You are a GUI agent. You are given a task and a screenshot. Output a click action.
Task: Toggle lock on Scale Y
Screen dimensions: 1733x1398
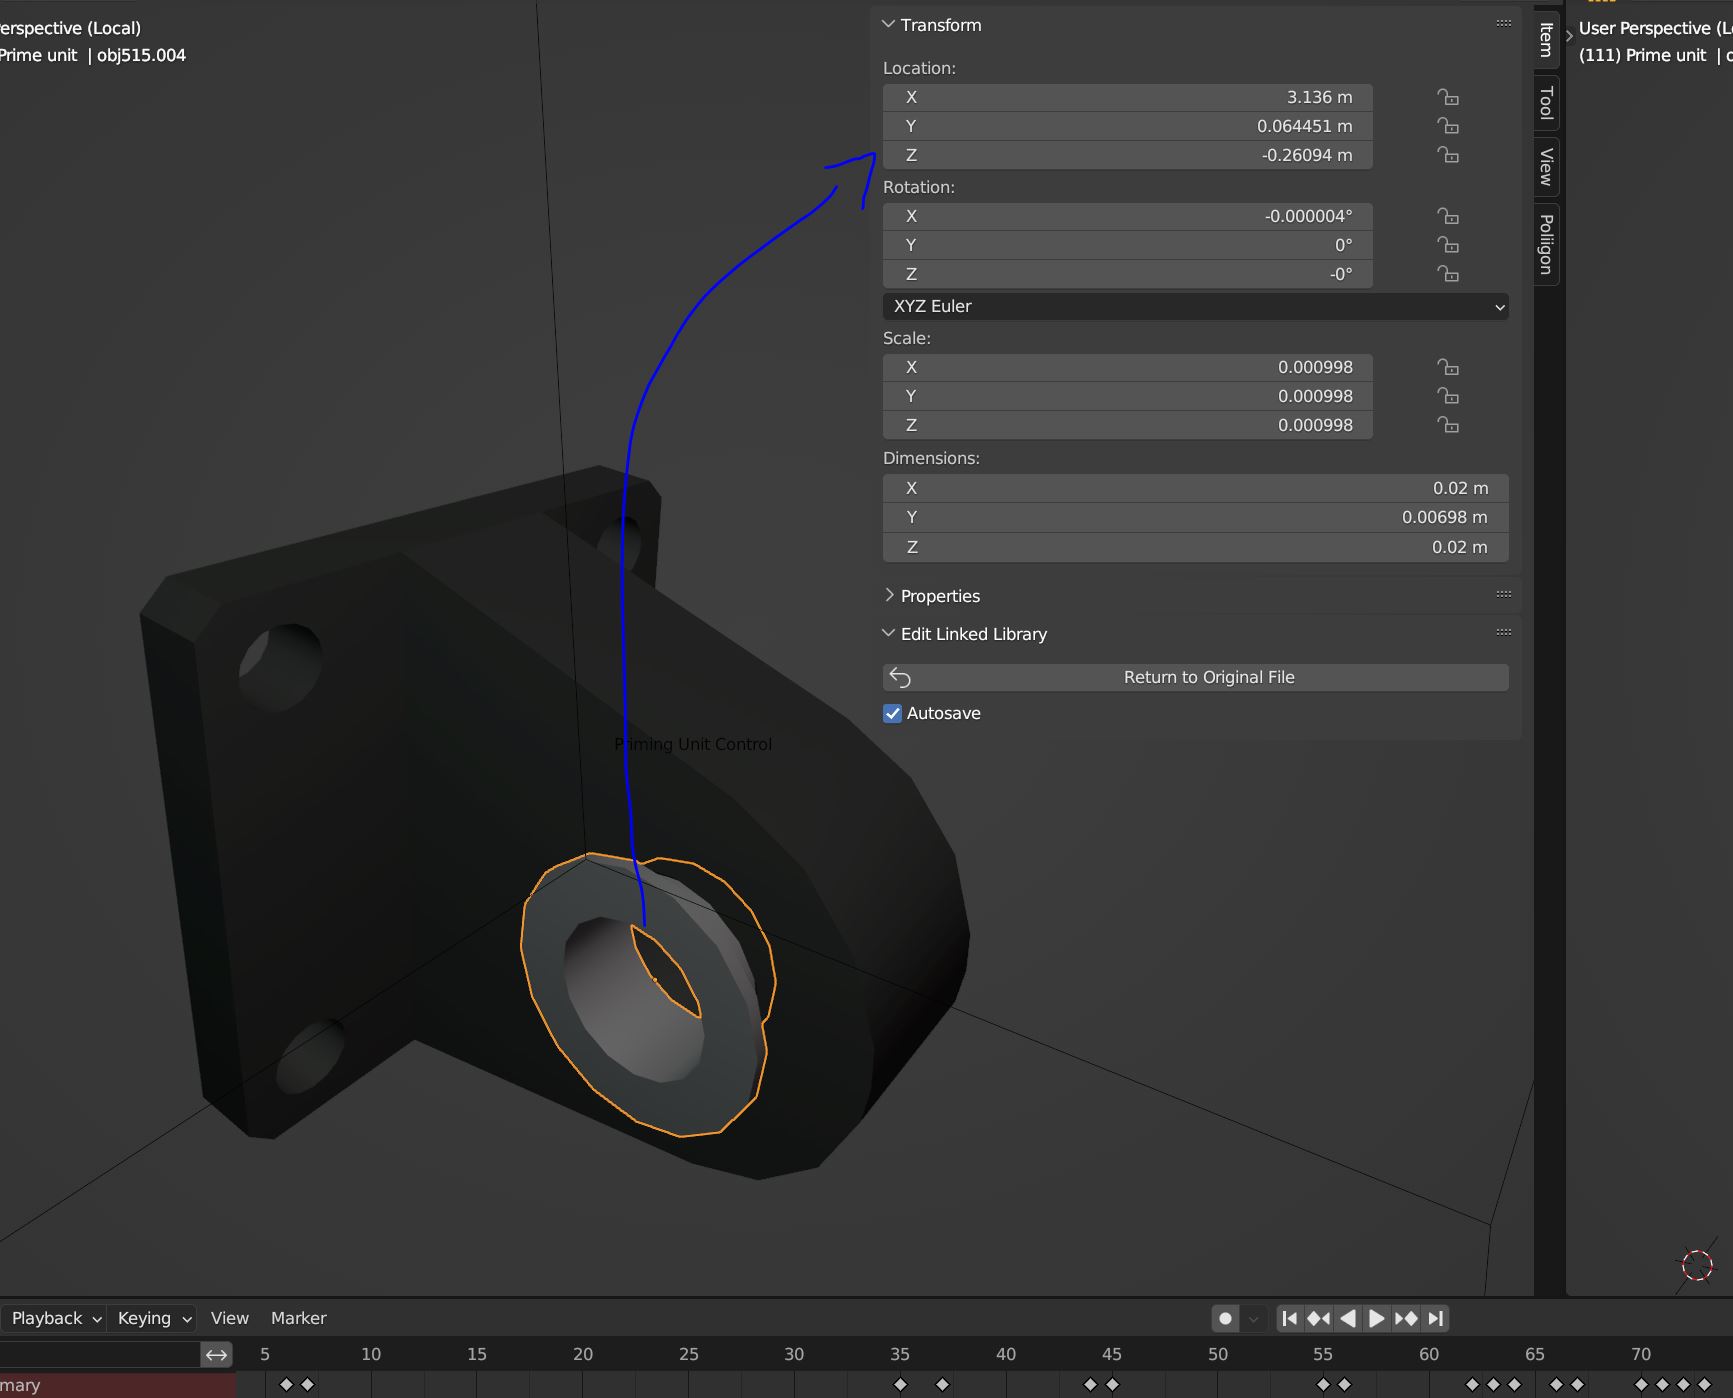(x=1448, y=396)
